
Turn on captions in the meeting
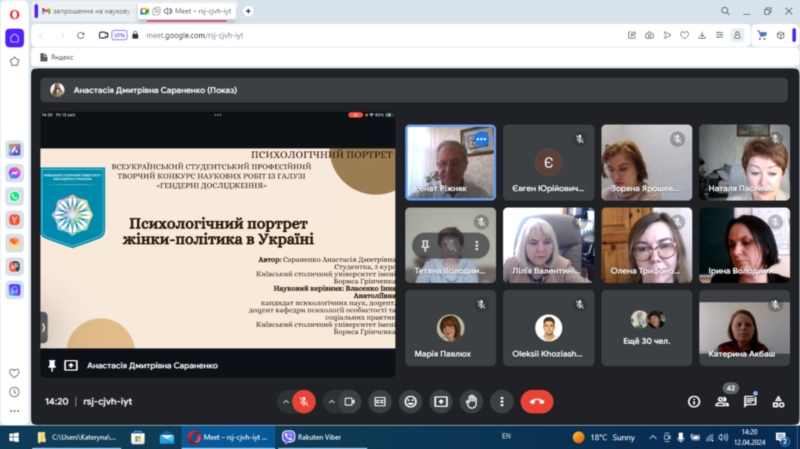click(x=380, y=401)
